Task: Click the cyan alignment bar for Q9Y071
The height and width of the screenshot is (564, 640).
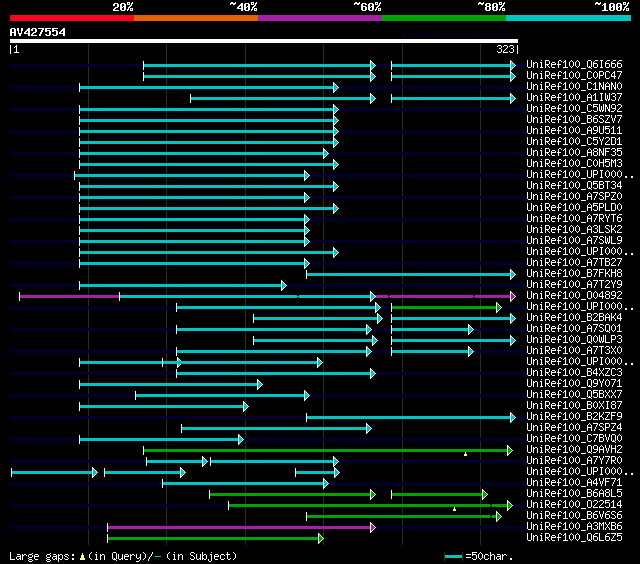Action: [171, 384]
